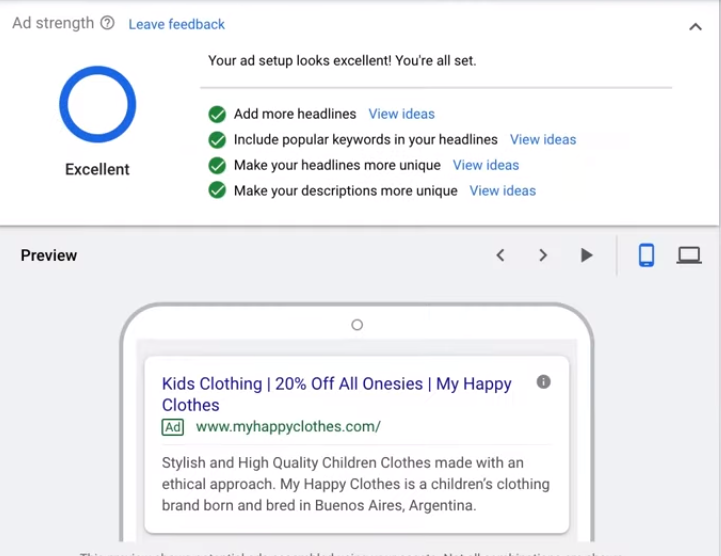Switch to desktop preview
This screenshot has width=721, height=556.
(689, 255)
